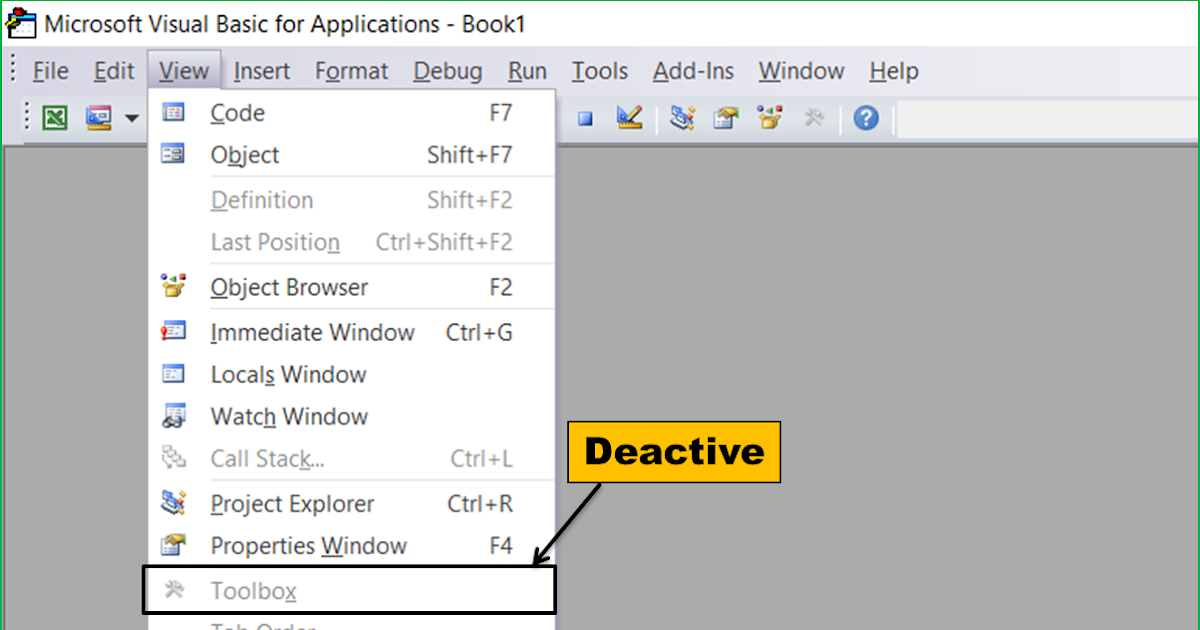The width and height of the screenshot is (1200, 630).
Task: Select the Last Position menu entry
Action: pyautogui.click(x=351, y=242)
